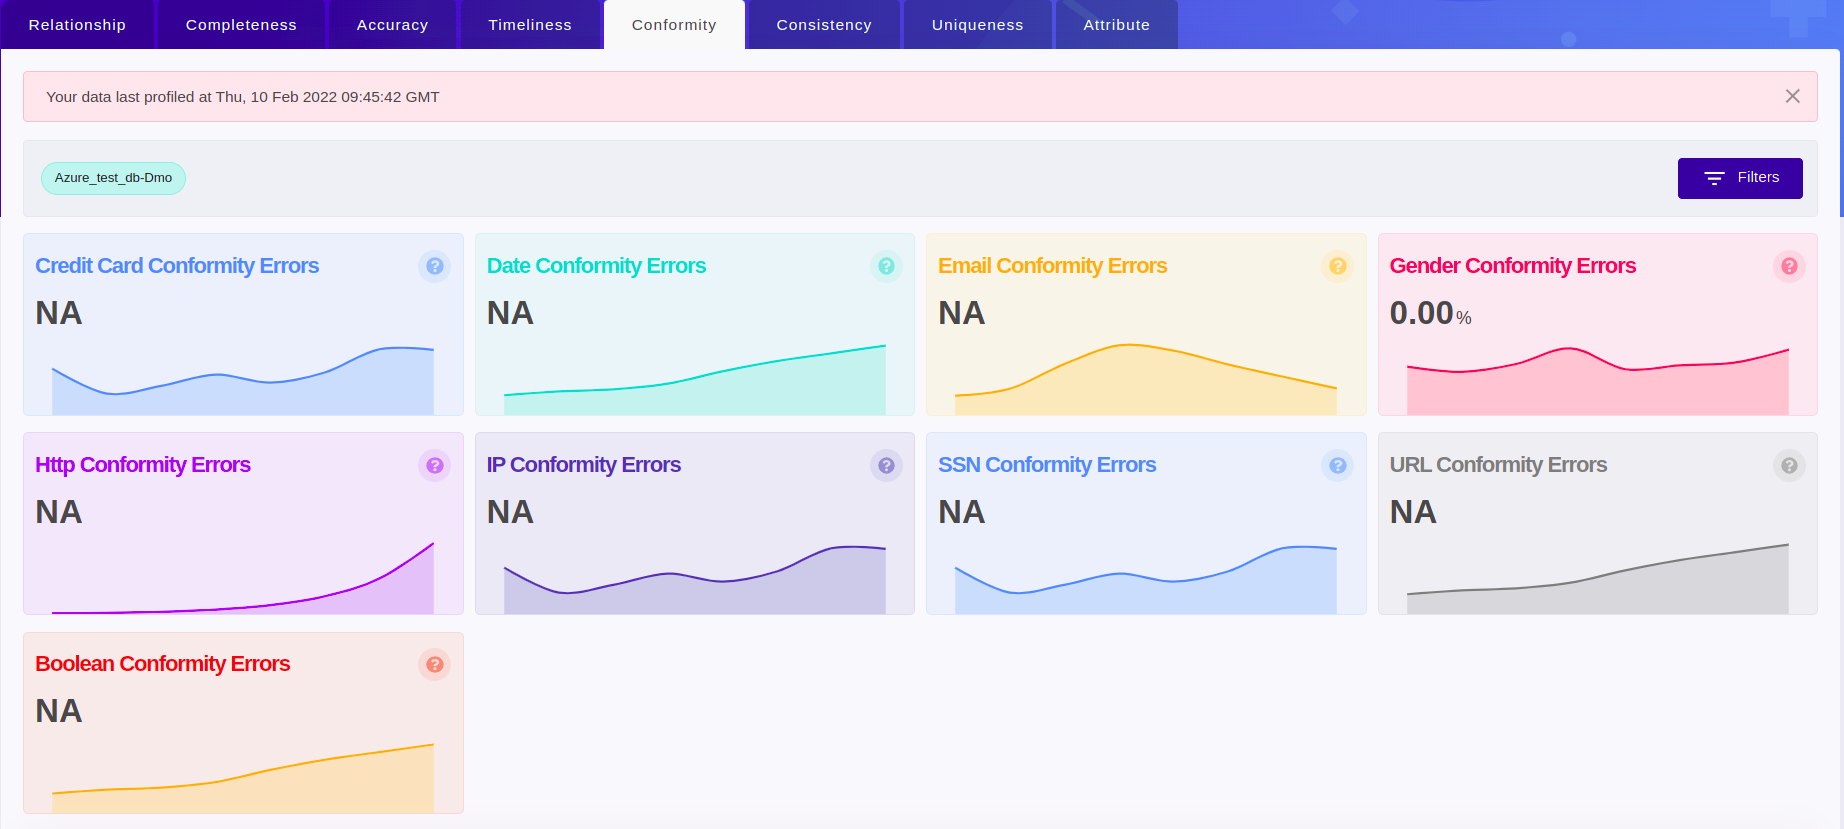Viewport: 1844px width, 829px height.
Task: Click help icon on Date Conformity Errors
Action: [x=886, y=266]
